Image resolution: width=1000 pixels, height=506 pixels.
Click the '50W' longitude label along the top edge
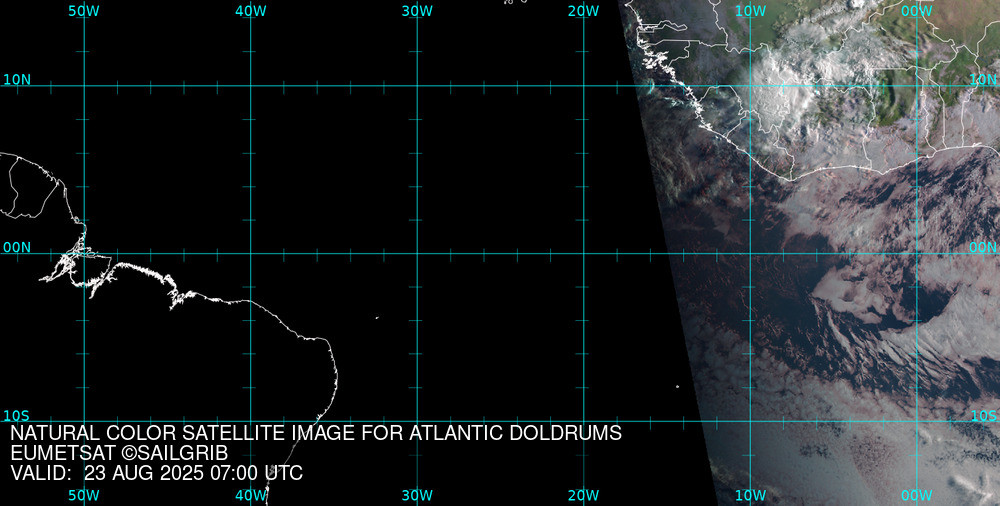pos(84,11)
